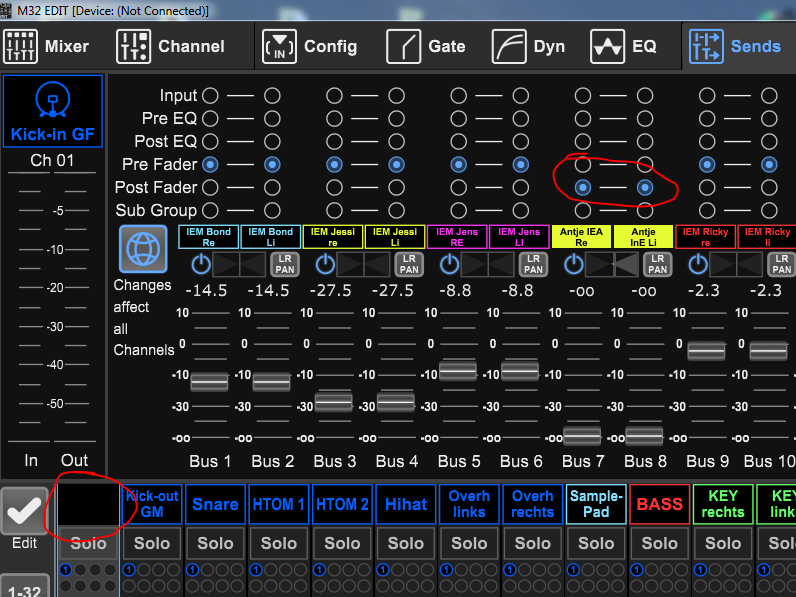
Task: Toggle the power icon for Antje IEA send
Action: pos(574,264)
